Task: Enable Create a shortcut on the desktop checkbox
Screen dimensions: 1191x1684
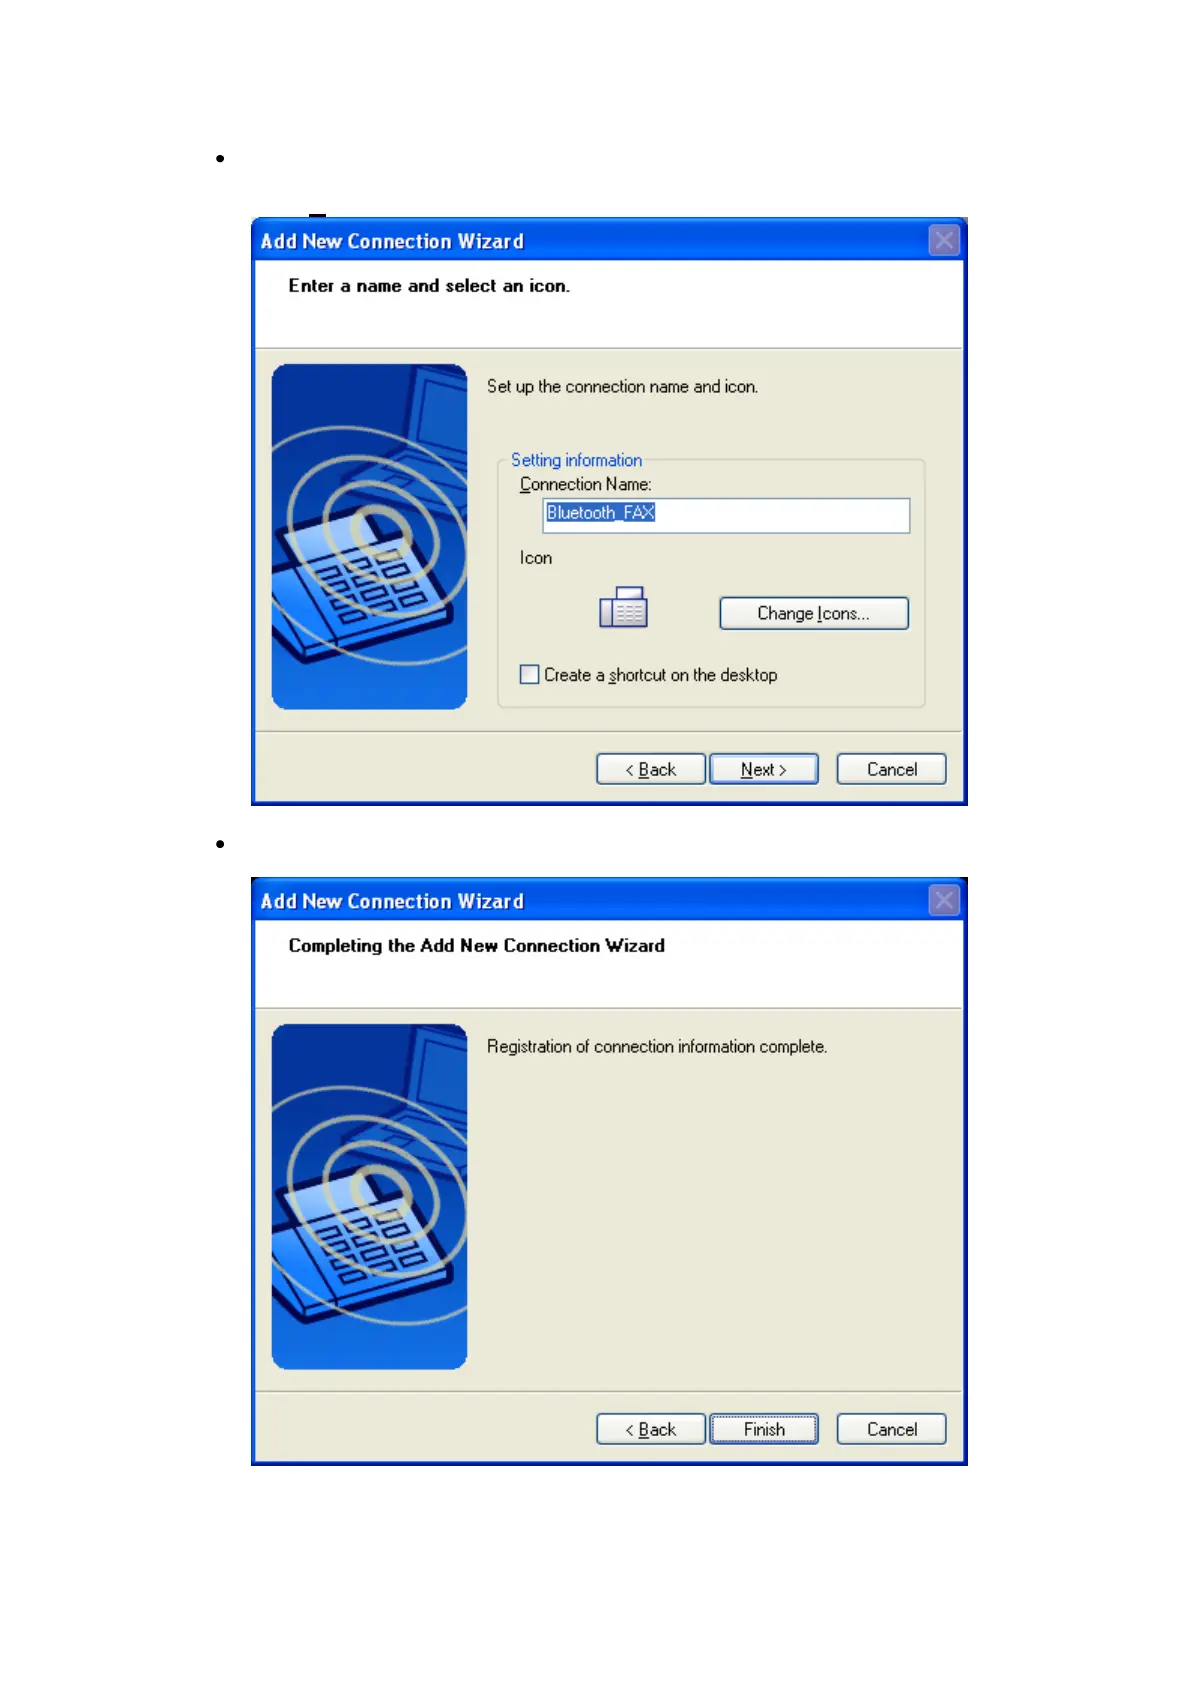Action: pos(529,675)
